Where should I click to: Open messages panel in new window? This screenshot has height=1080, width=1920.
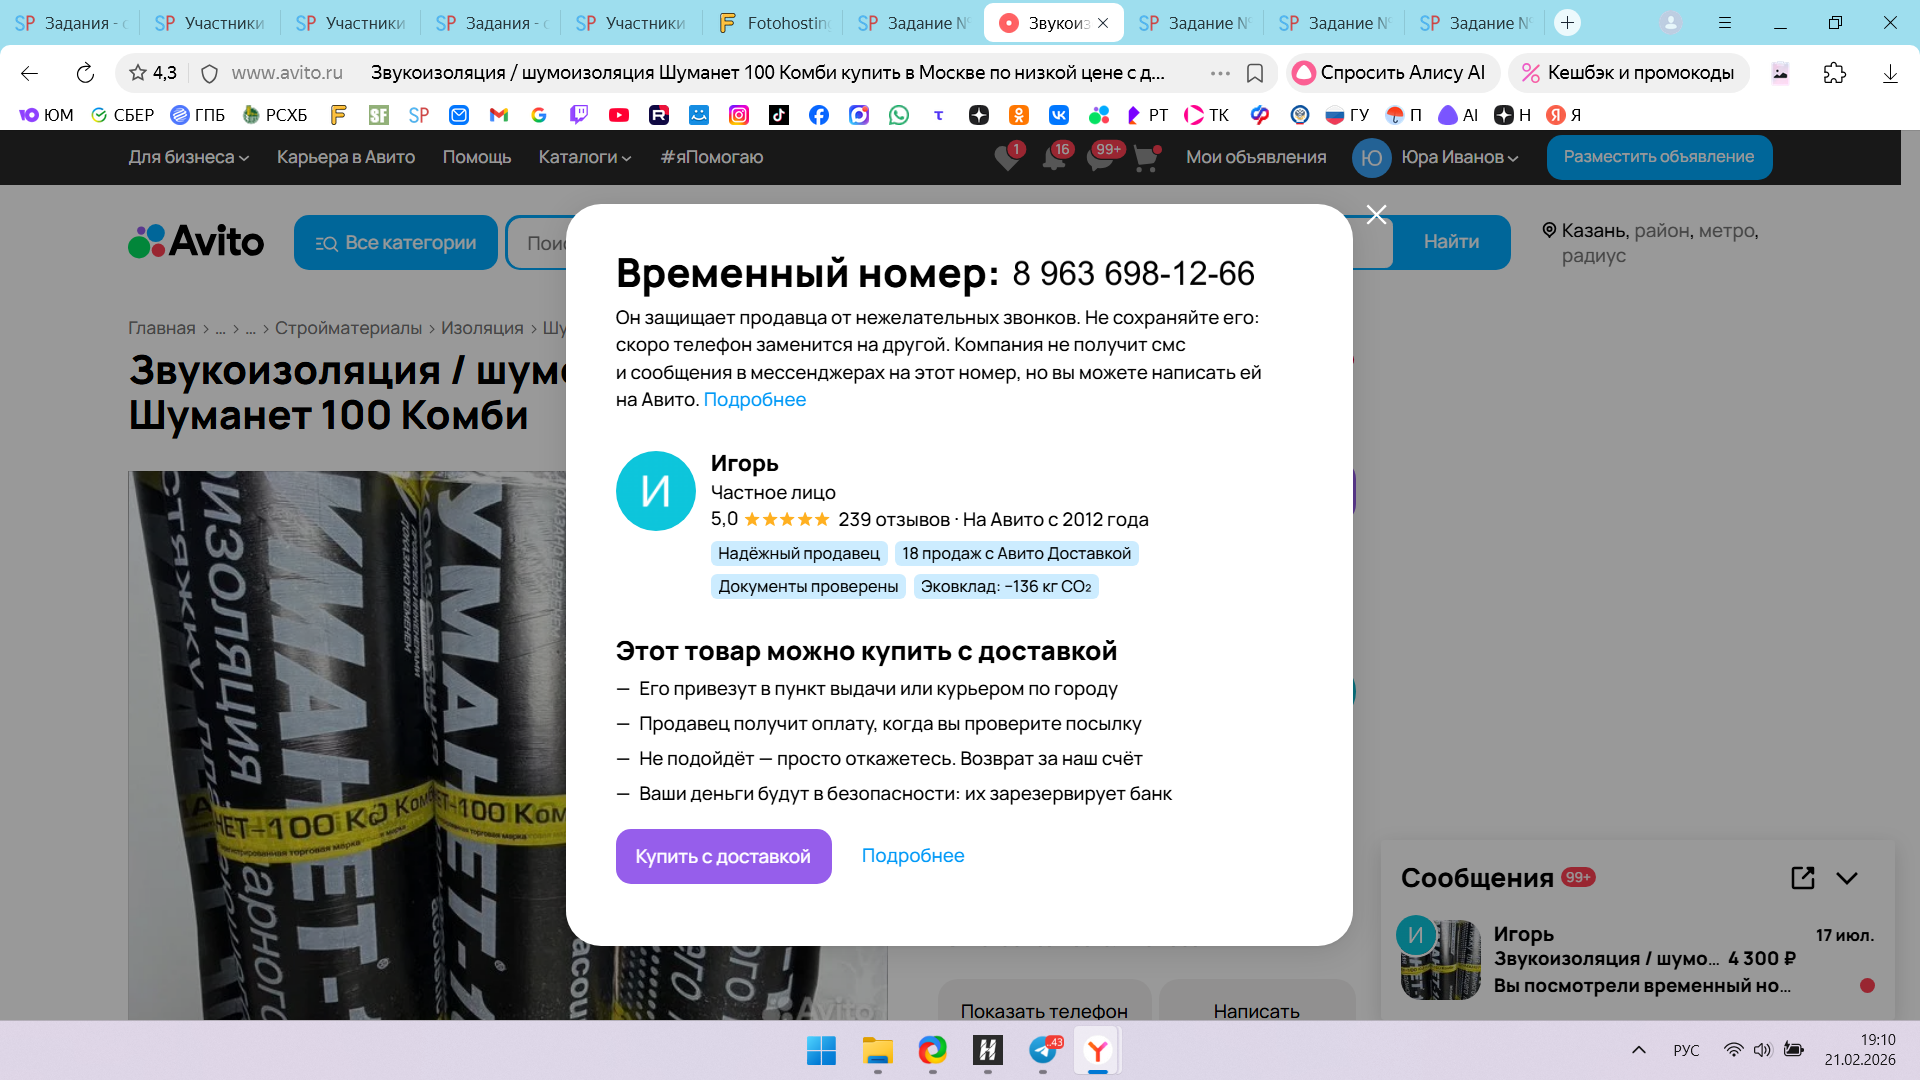pyautogui.click(x=1802, y=878)
